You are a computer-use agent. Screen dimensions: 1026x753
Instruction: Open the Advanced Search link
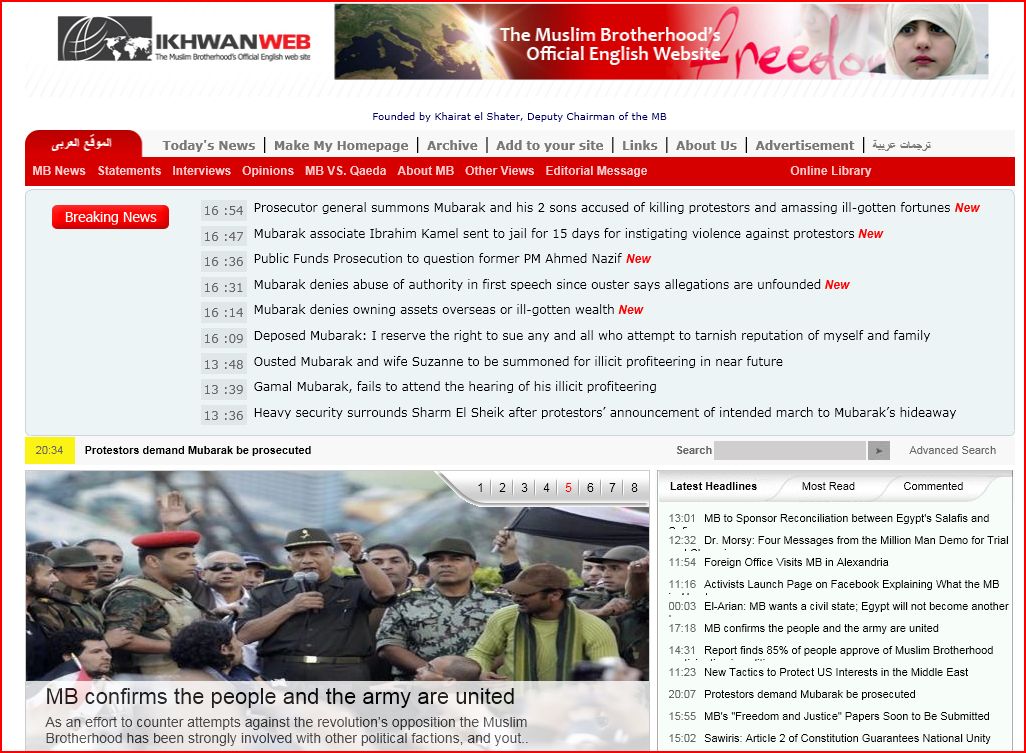[x=952, y=451]
